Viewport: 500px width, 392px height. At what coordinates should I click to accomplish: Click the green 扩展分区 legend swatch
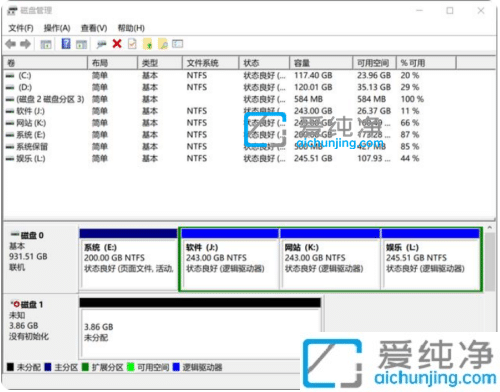coord(85,367)
